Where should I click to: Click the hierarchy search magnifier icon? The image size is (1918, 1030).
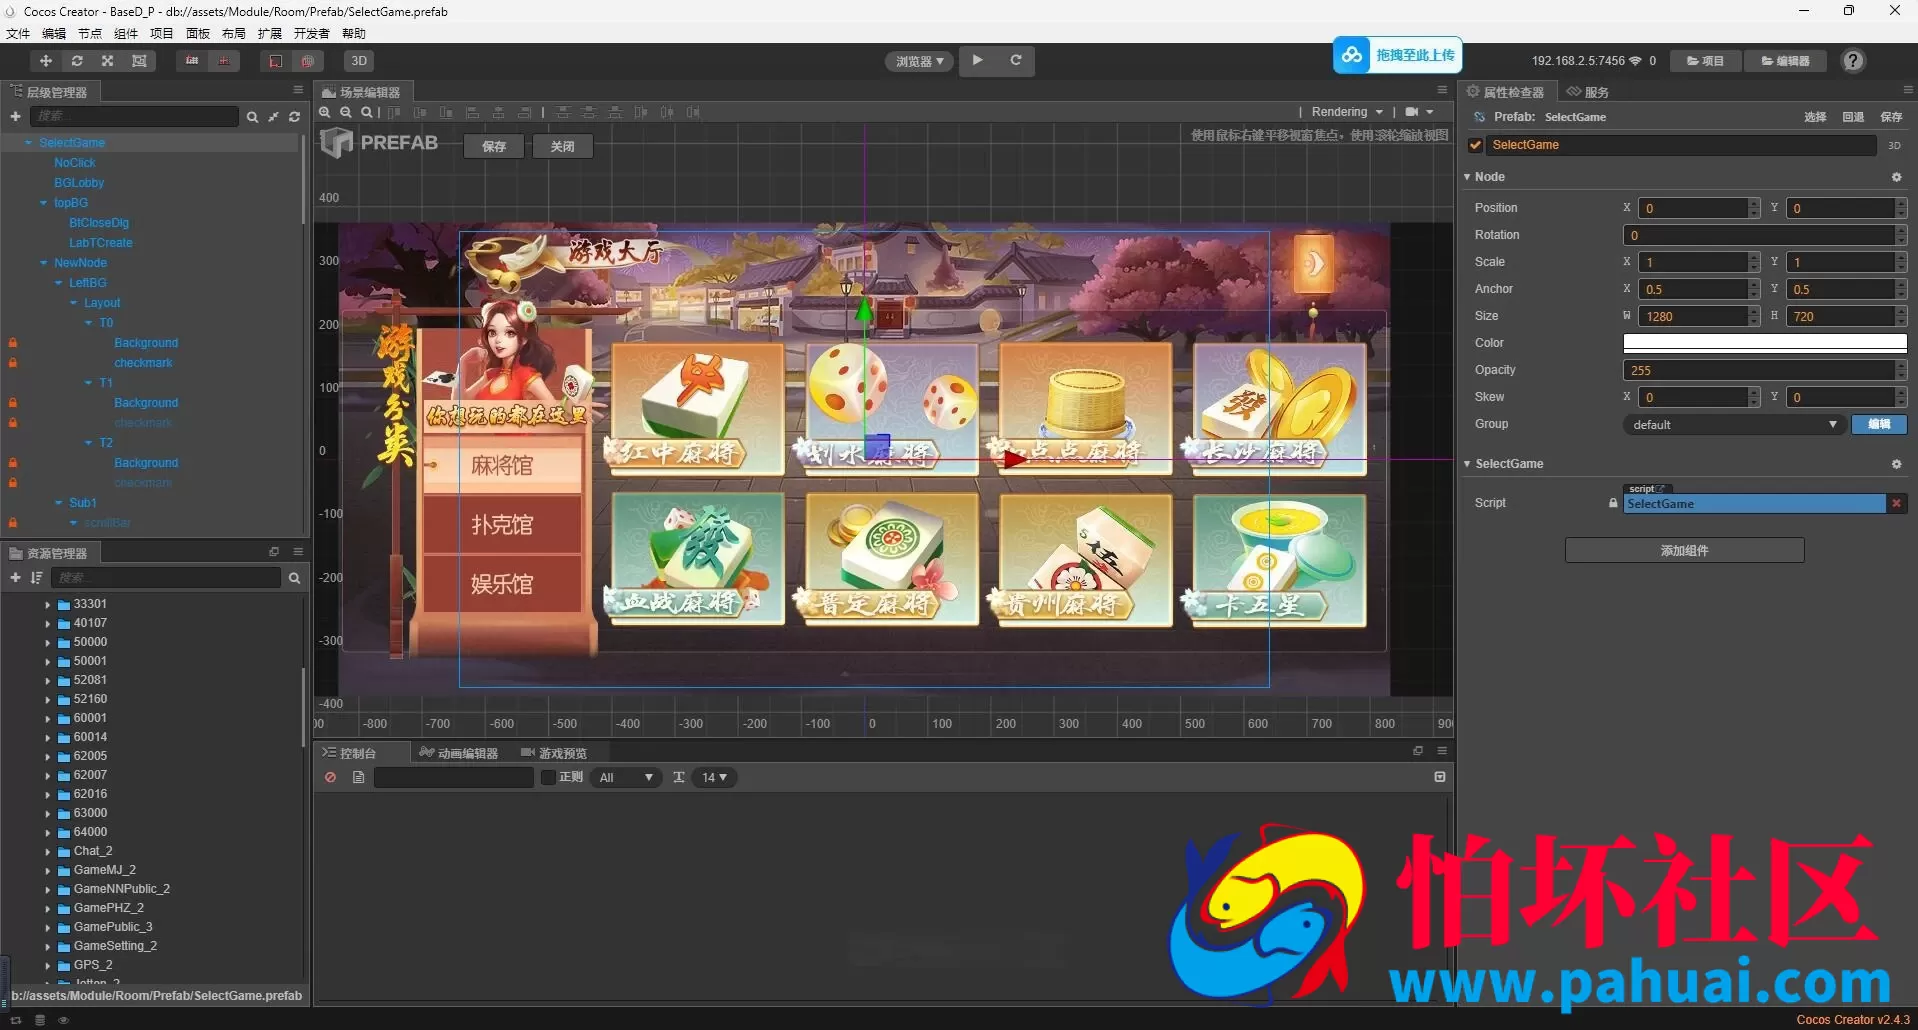[x=252, y=117]
